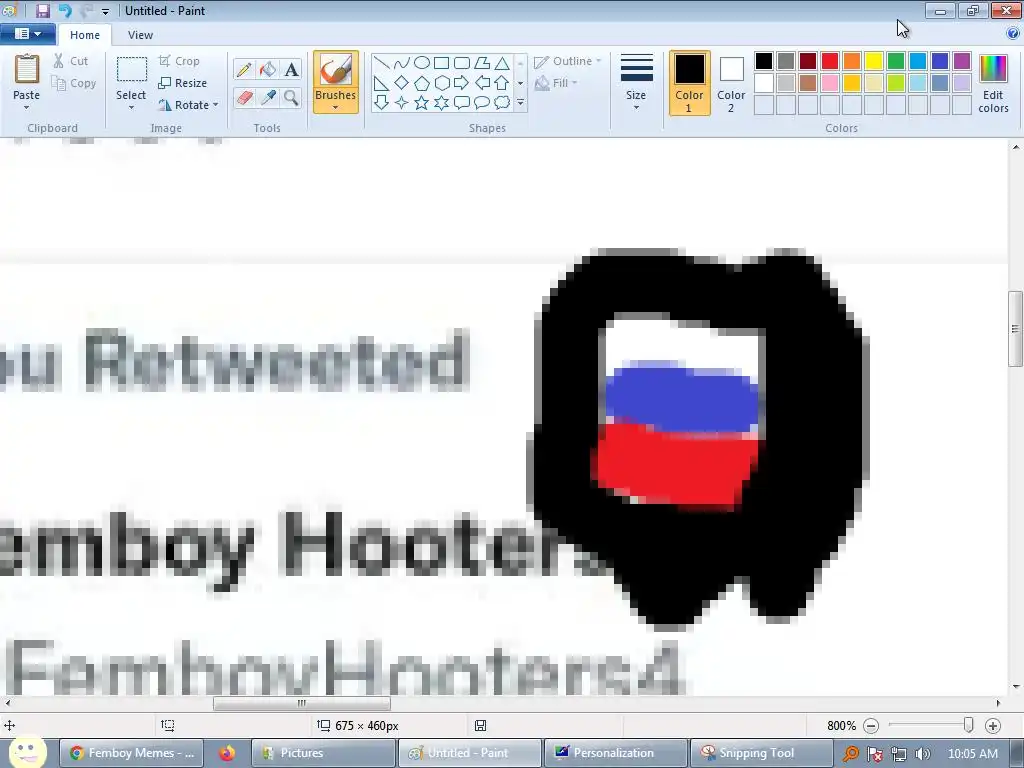Choose the Diamond shape
The width and height of the screenshot is (1024, 768).
coord(402,83)
